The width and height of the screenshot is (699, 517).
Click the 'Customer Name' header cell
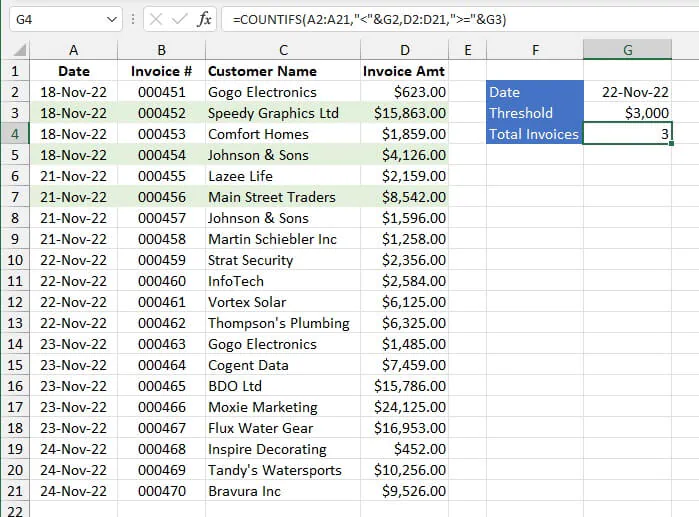click(283, 71)
